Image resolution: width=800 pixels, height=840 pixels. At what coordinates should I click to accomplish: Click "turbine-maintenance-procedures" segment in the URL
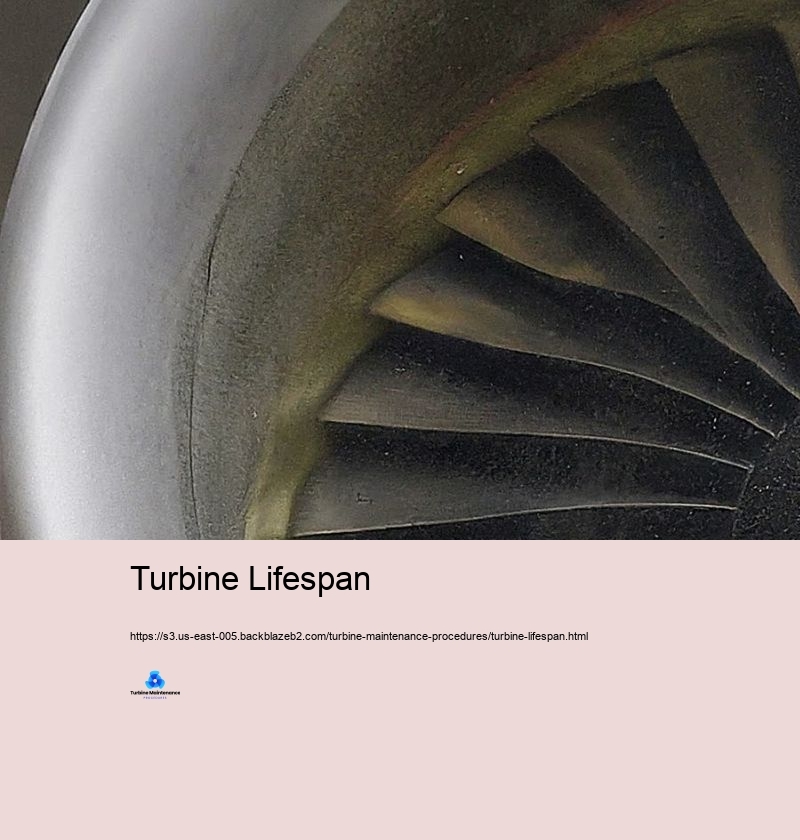click(408, 636)
